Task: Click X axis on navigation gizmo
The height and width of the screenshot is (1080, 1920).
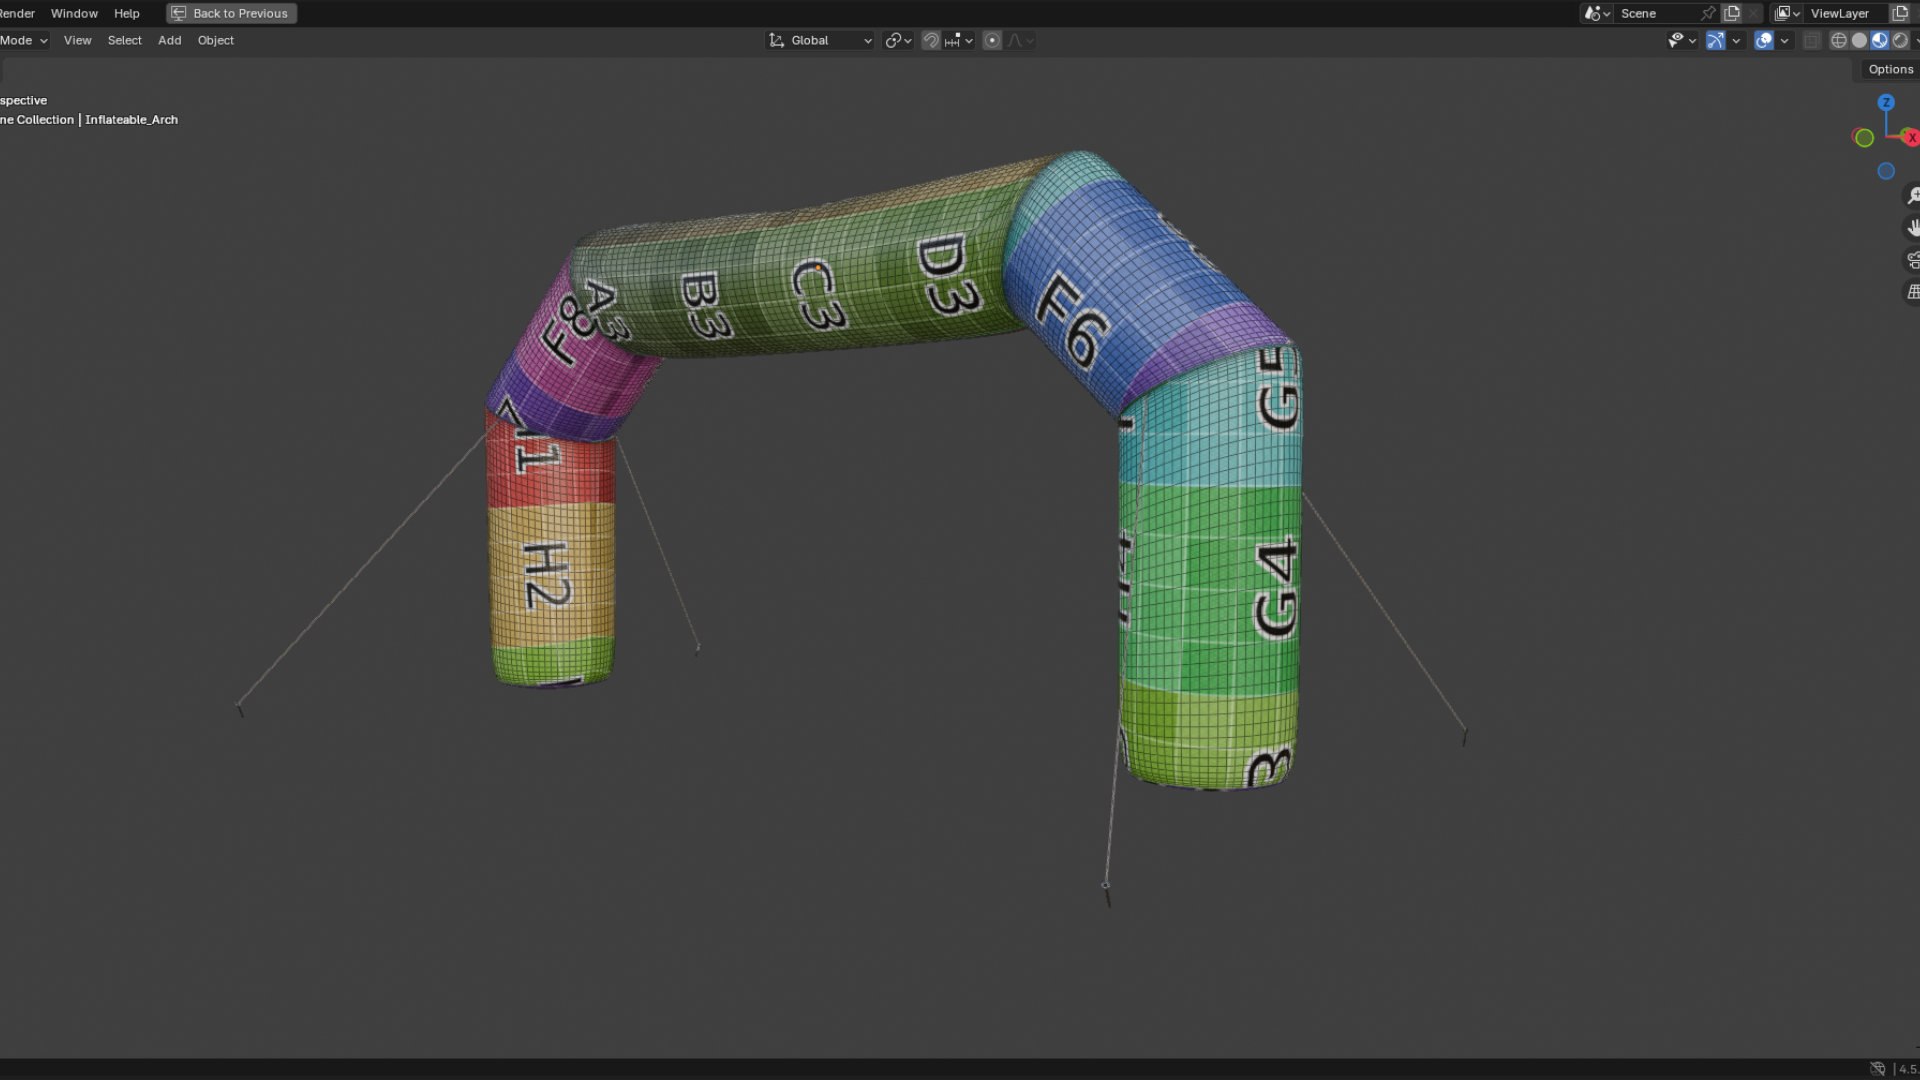Action: pos(1911,138)
